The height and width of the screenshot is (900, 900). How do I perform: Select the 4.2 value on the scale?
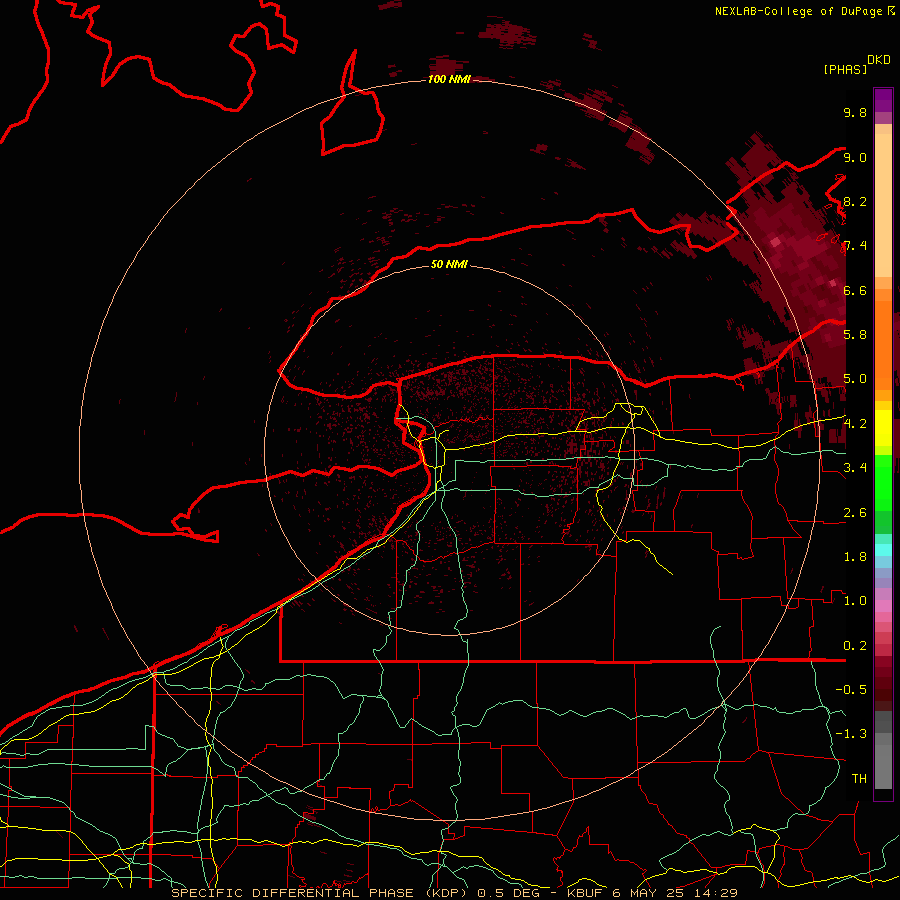coord(855,424)
